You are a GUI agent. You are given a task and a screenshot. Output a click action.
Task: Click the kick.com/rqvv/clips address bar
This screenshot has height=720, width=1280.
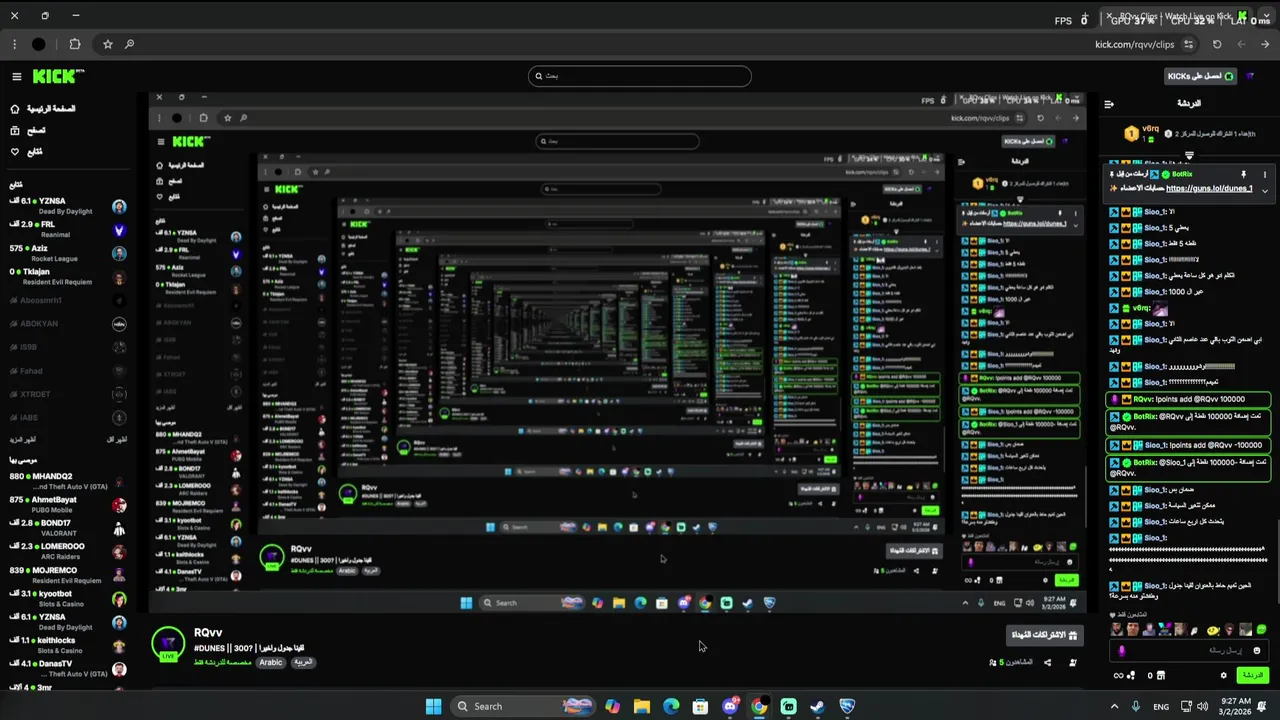pos(1134,44)
